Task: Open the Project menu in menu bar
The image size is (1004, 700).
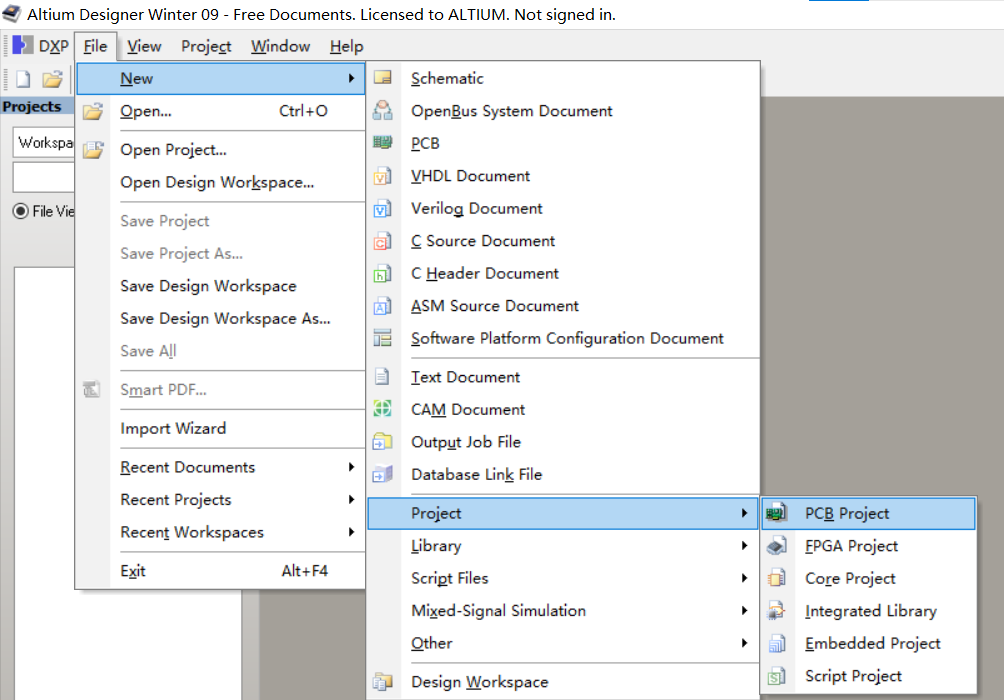Action: 206,46
